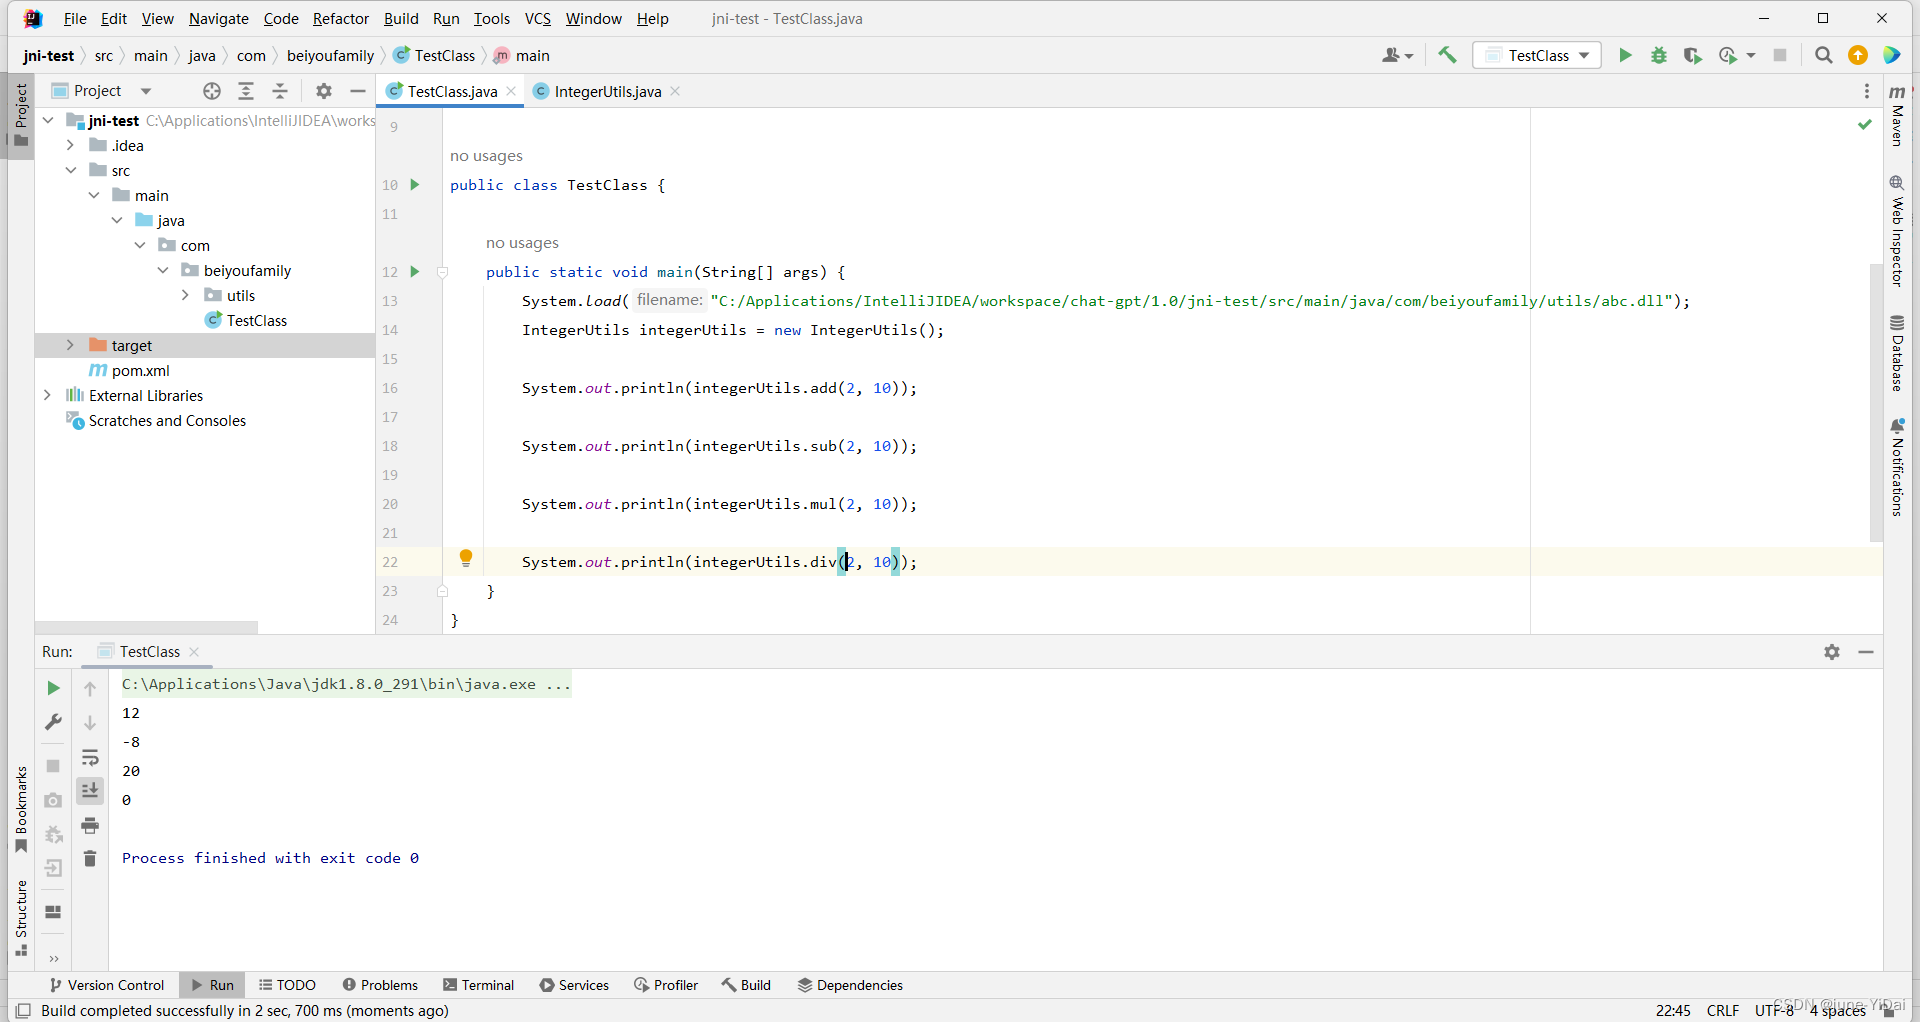Hide the Run tool window
Image resolution: width=1920 pixels, height=1022 pixels.
1866,652
